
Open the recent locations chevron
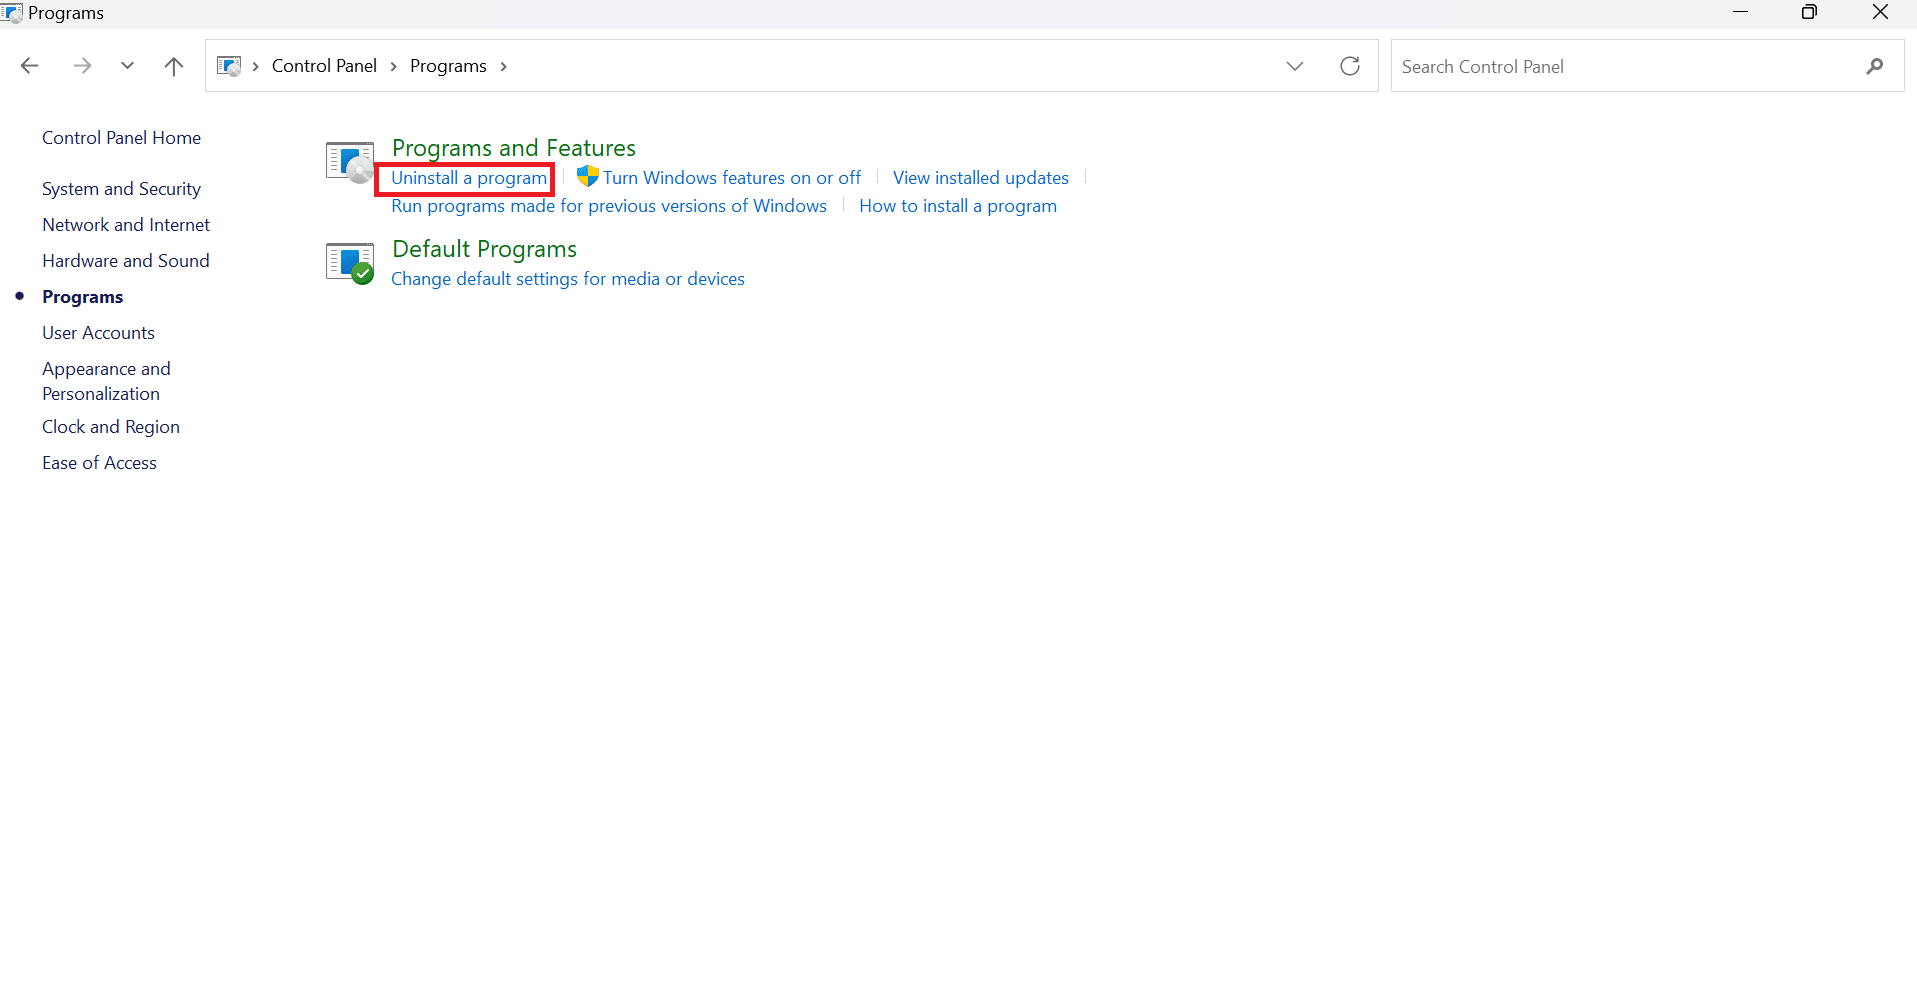[127, 66]
